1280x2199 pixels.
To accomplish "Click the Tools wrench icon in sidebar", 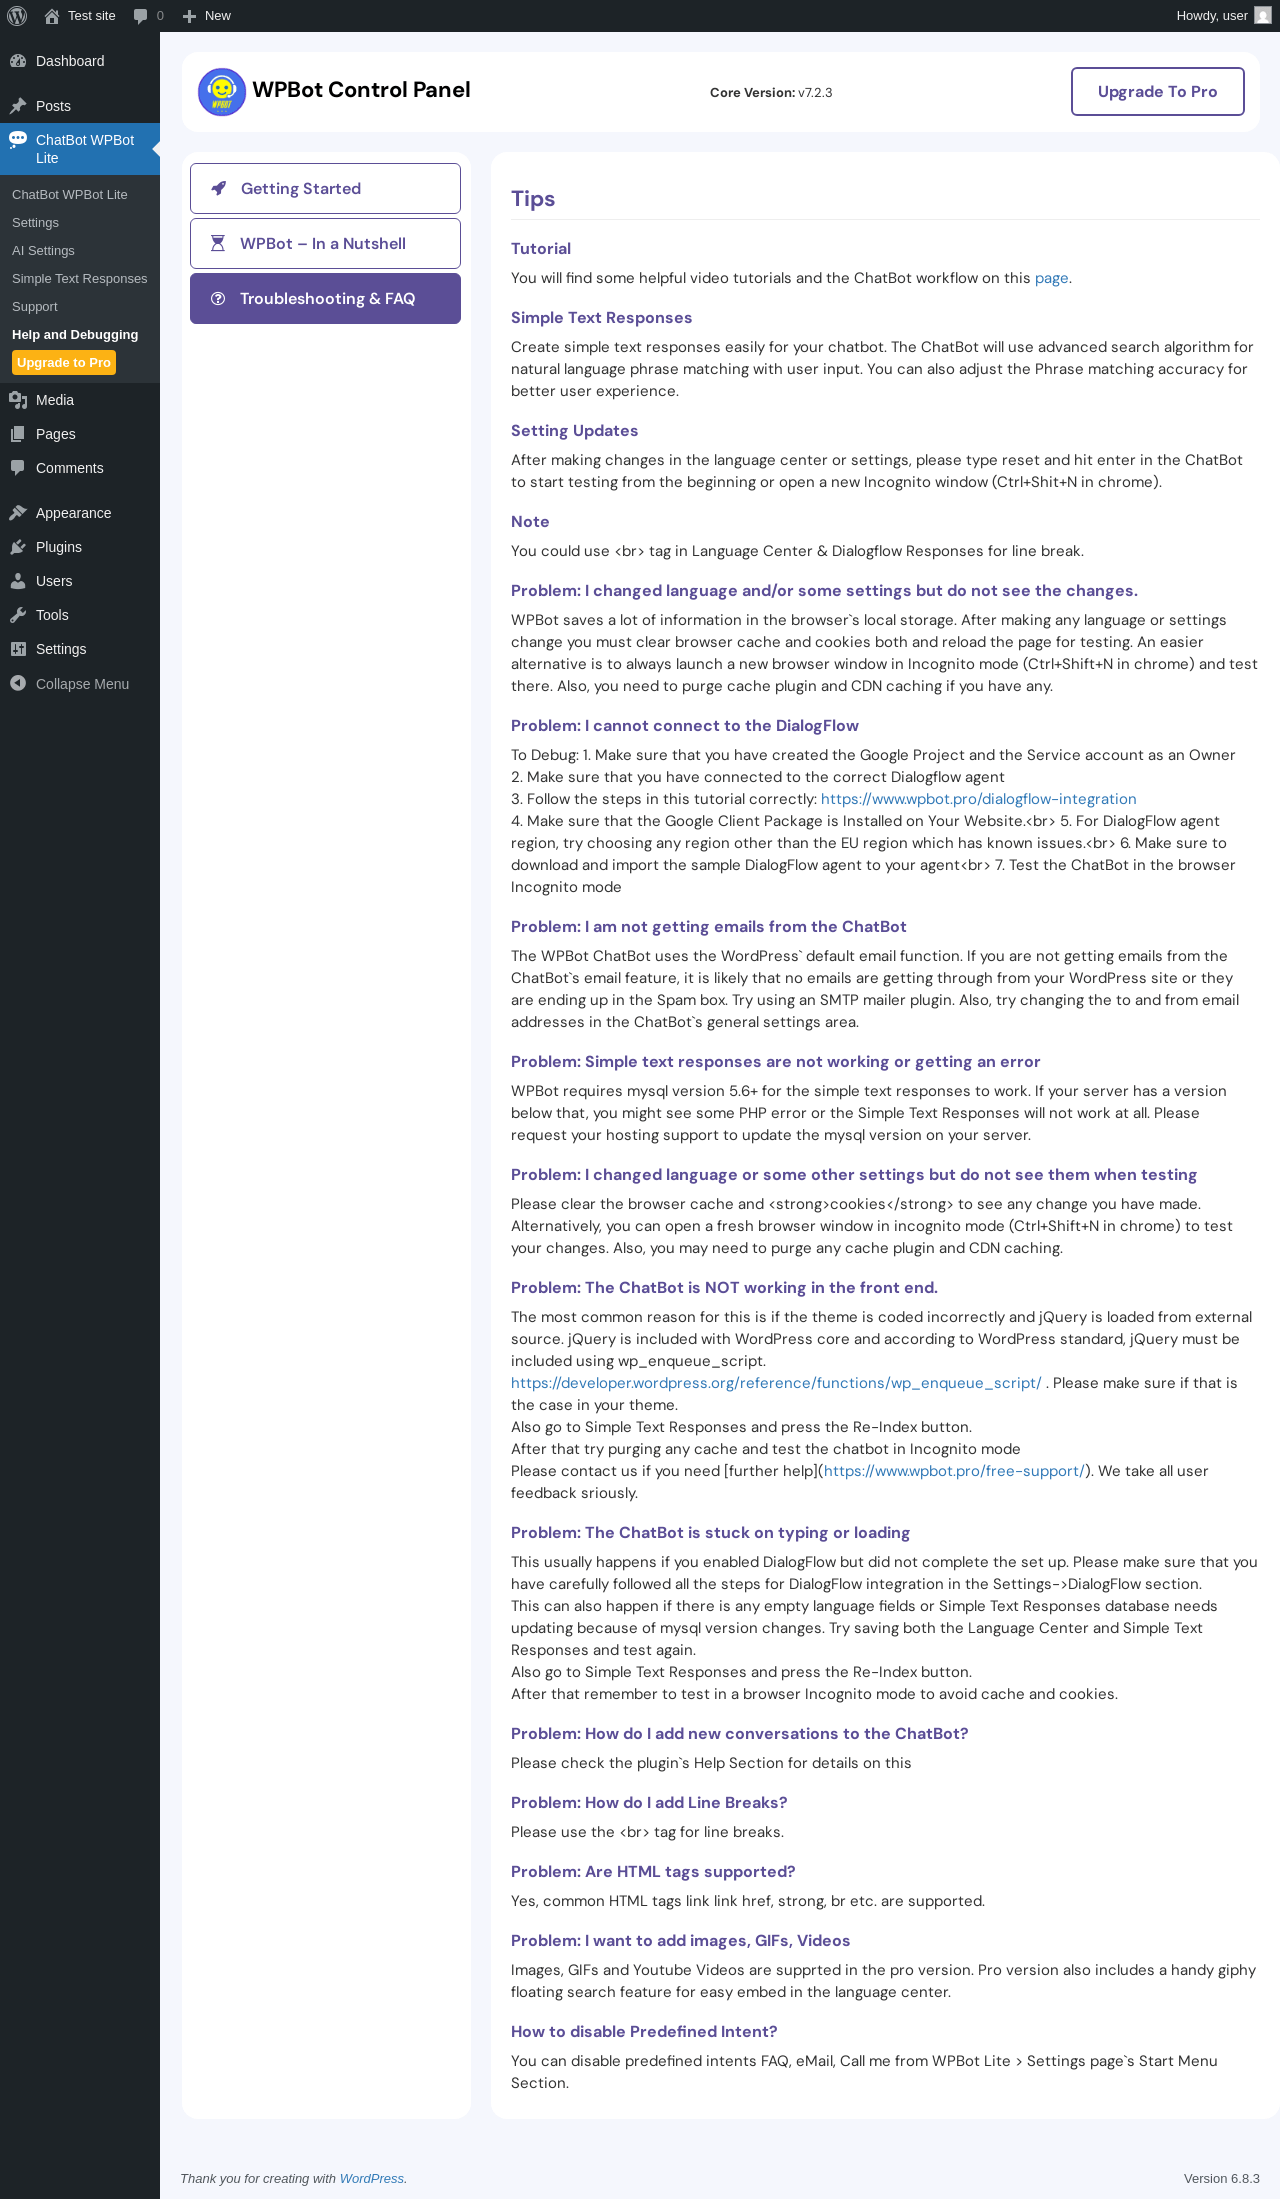I will point(18,615).
